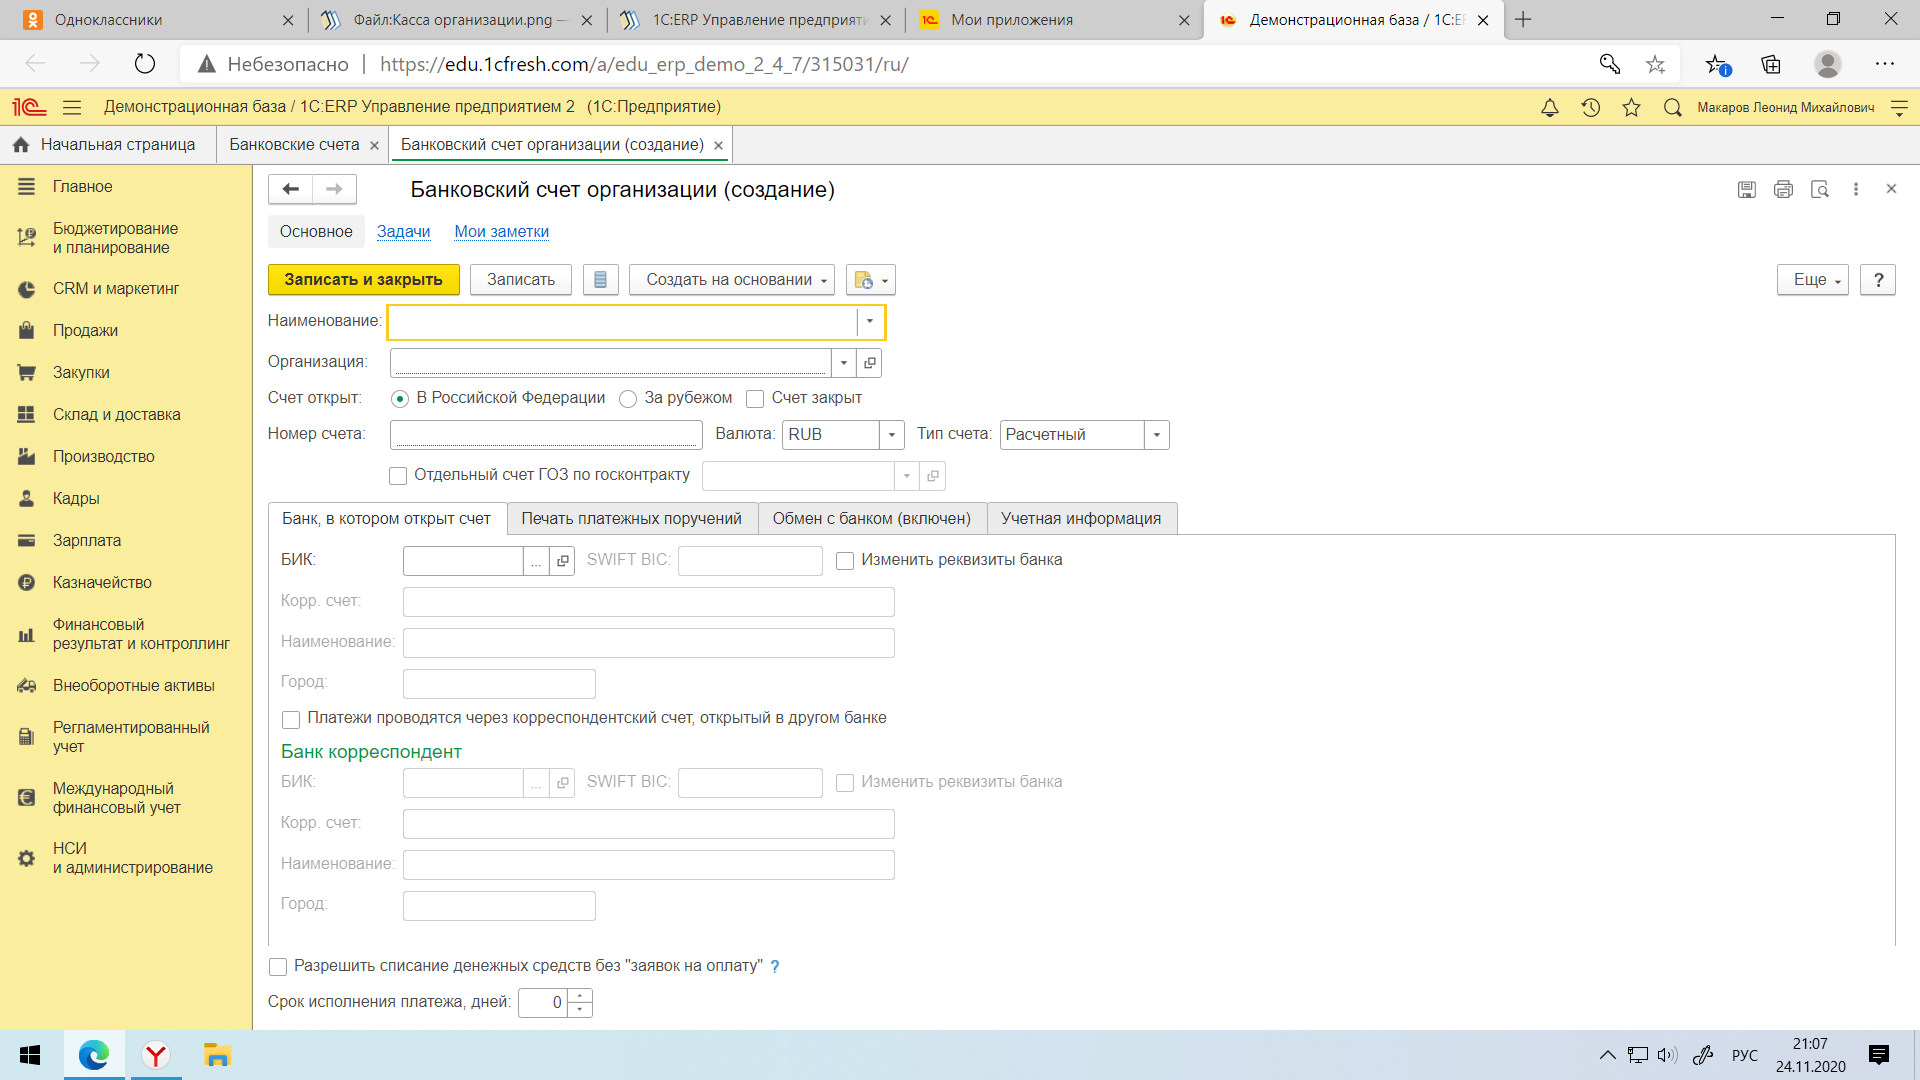Open Задачи link
This screenshot has width=1920, height=1080.
403,231
